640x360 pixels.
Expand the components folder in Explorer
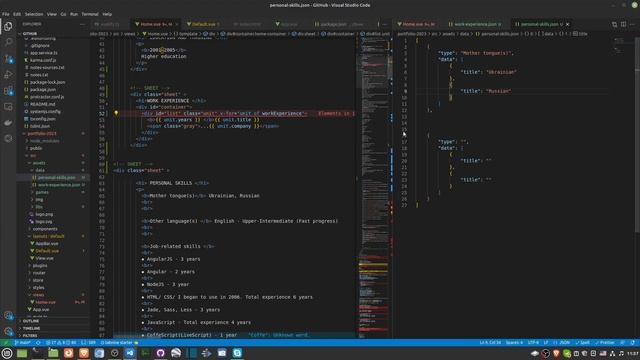click(x=45, y=229)
